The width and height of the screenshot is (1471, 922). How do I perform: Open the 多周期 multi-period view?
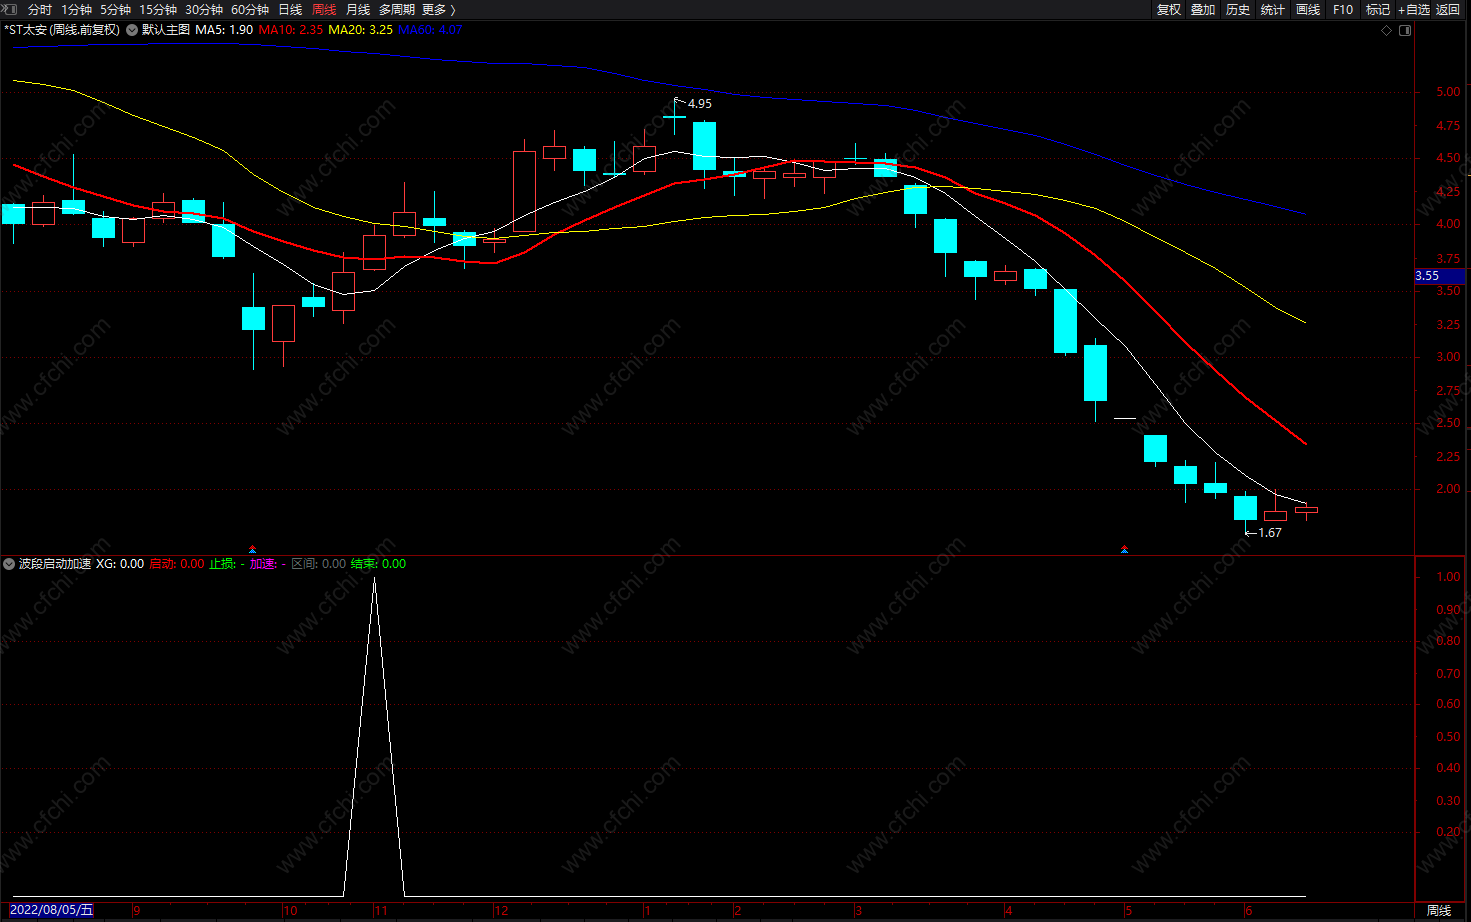pyautogui.click(x=396, y=9)
